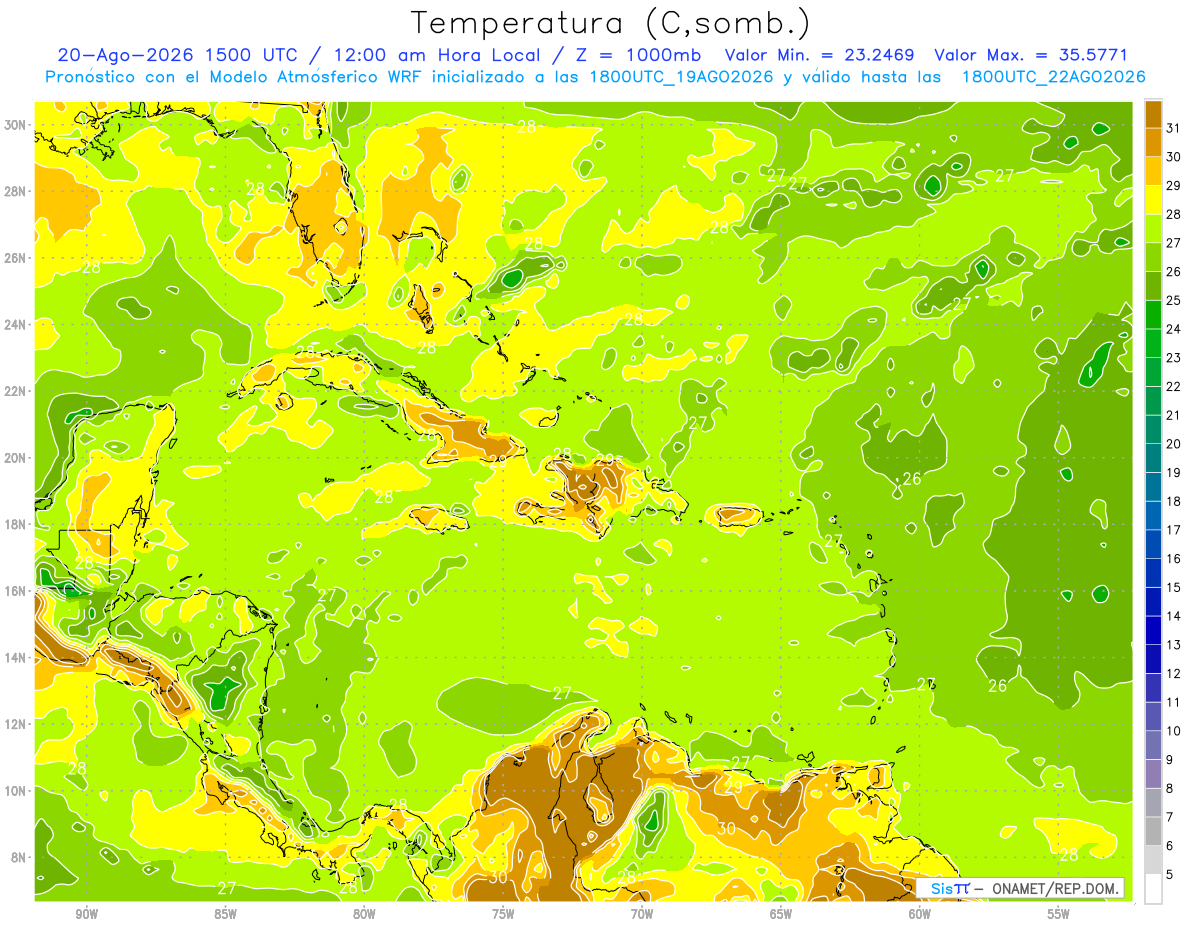Click the 70W longitude axis label
1200x927 pixels.
pos(642,914)
